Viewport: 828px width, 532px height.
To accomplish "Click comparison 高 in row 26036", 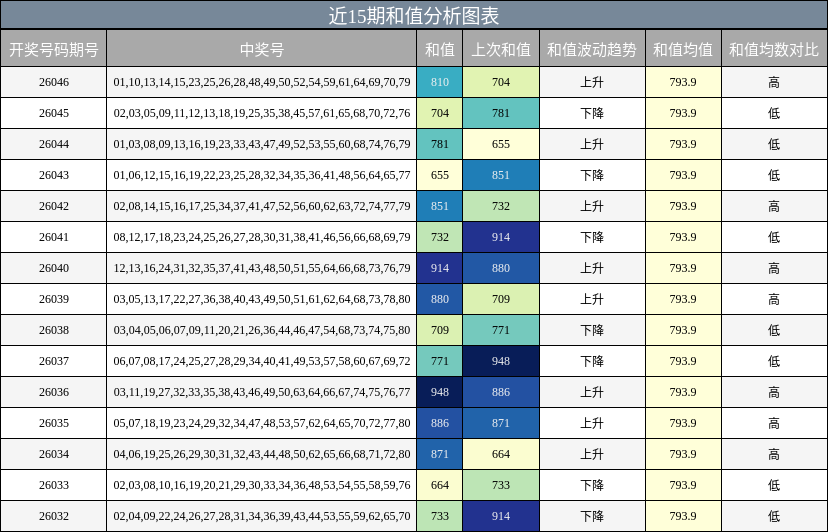I will [774, 392].
